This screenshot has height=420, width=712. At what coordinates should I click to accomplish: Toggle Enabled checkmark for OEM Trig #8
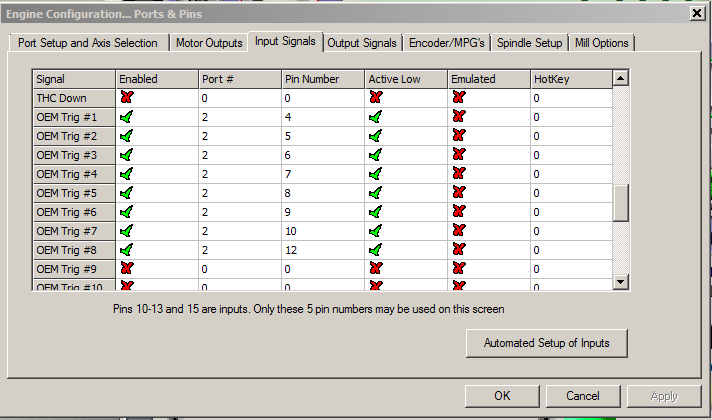click(x=126, y=250)
